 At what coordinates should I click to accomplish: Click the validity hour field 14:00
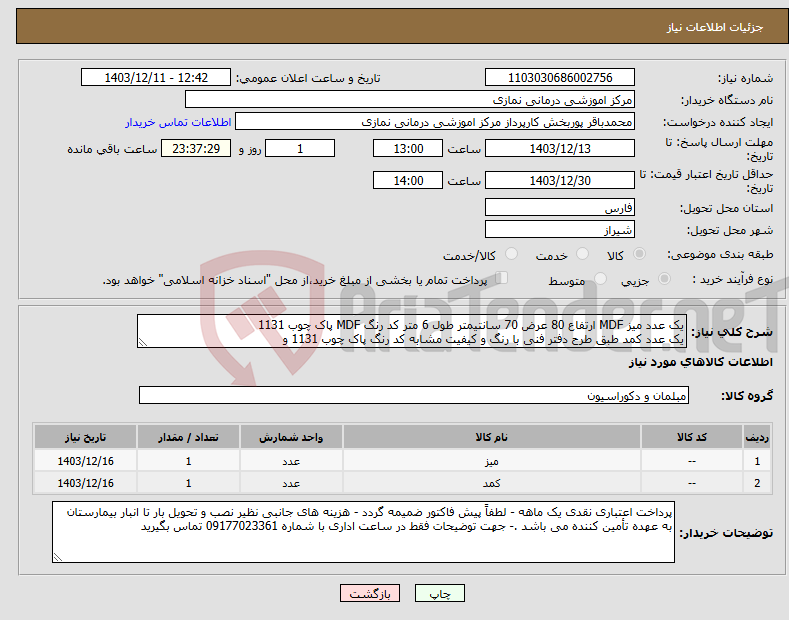coord(408,180)
